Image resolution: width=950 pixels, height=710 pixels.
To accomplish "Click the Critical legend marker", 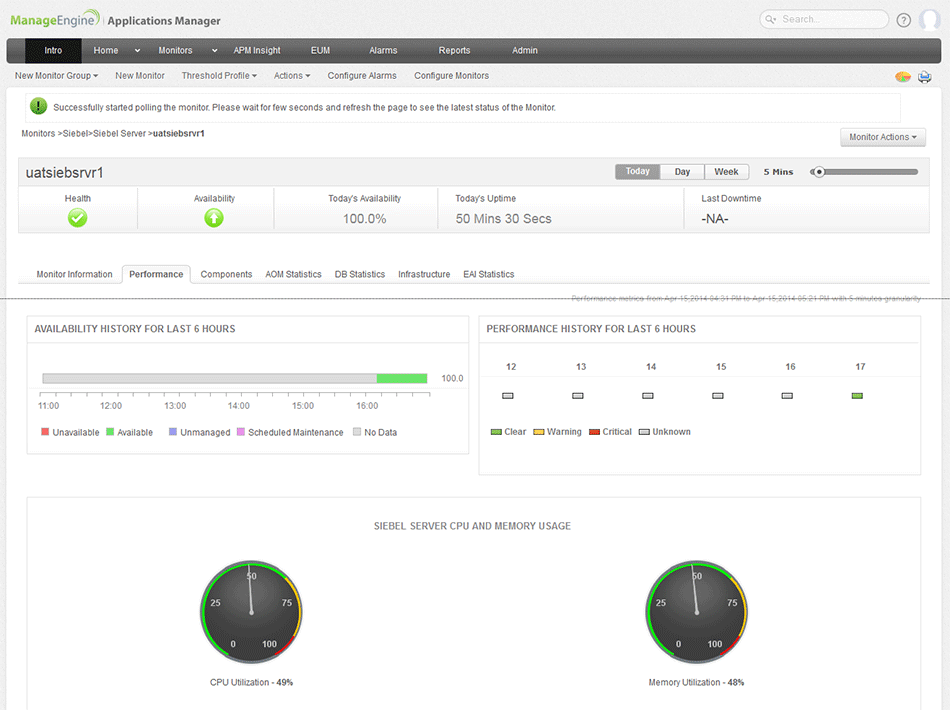I will 594,432.
